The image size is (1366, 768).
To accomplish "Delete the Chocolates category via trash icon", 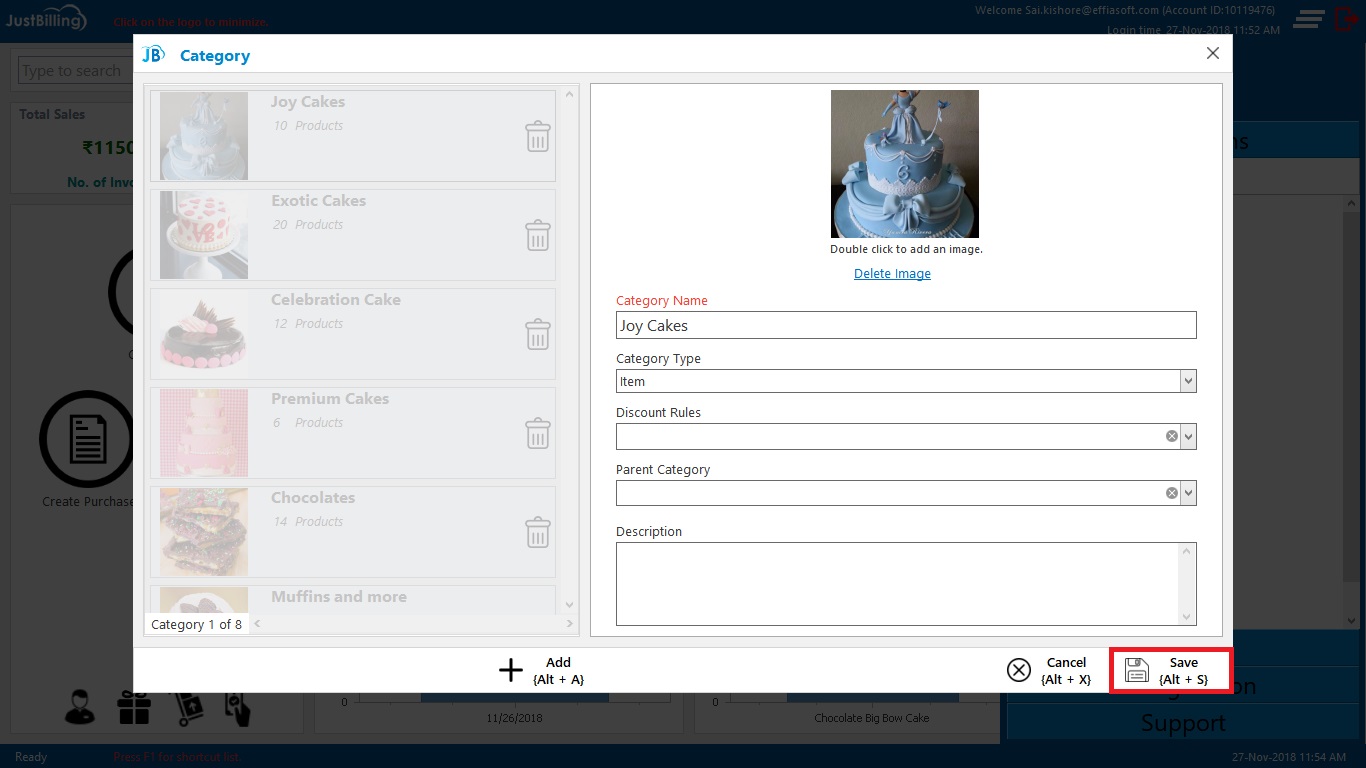I will [x=538, y=532].
